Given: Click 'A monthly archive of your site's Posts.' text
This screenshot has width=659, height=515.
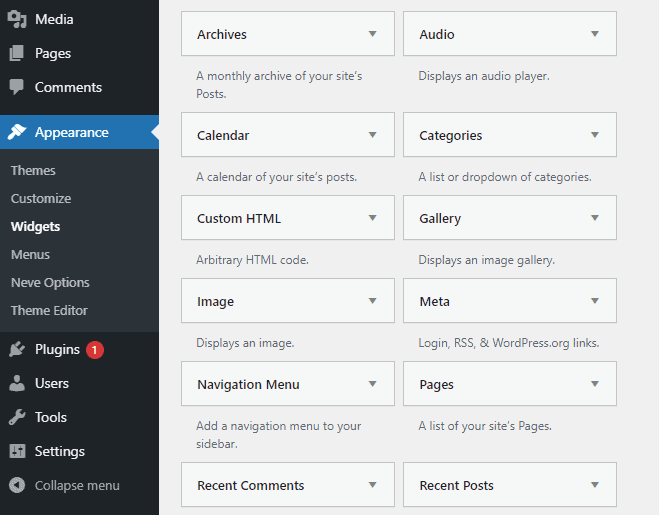Looking at the screenshot, I should point(279,85).
